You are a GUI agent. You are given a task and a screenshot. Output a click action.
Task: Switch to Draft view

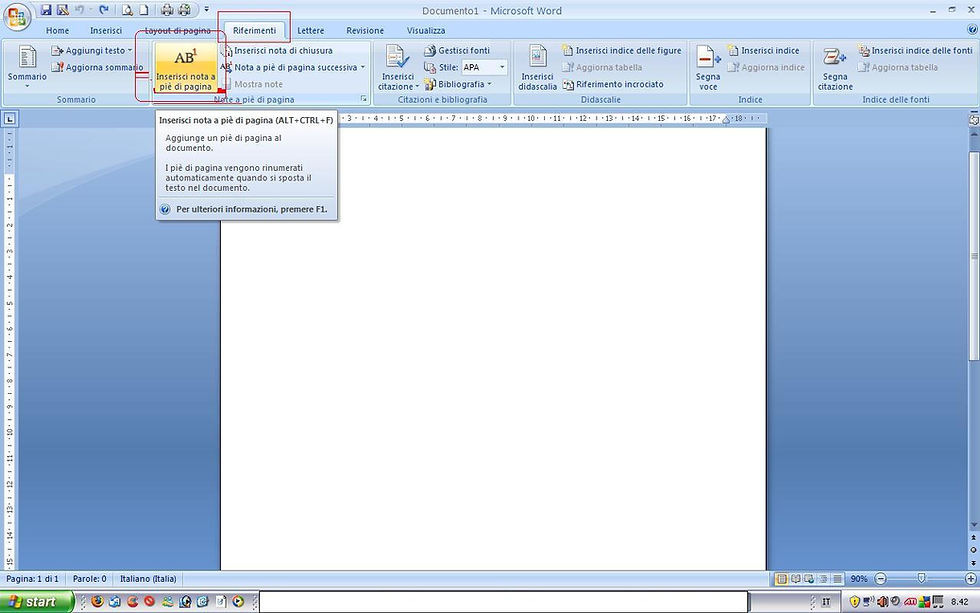[838, 579]
